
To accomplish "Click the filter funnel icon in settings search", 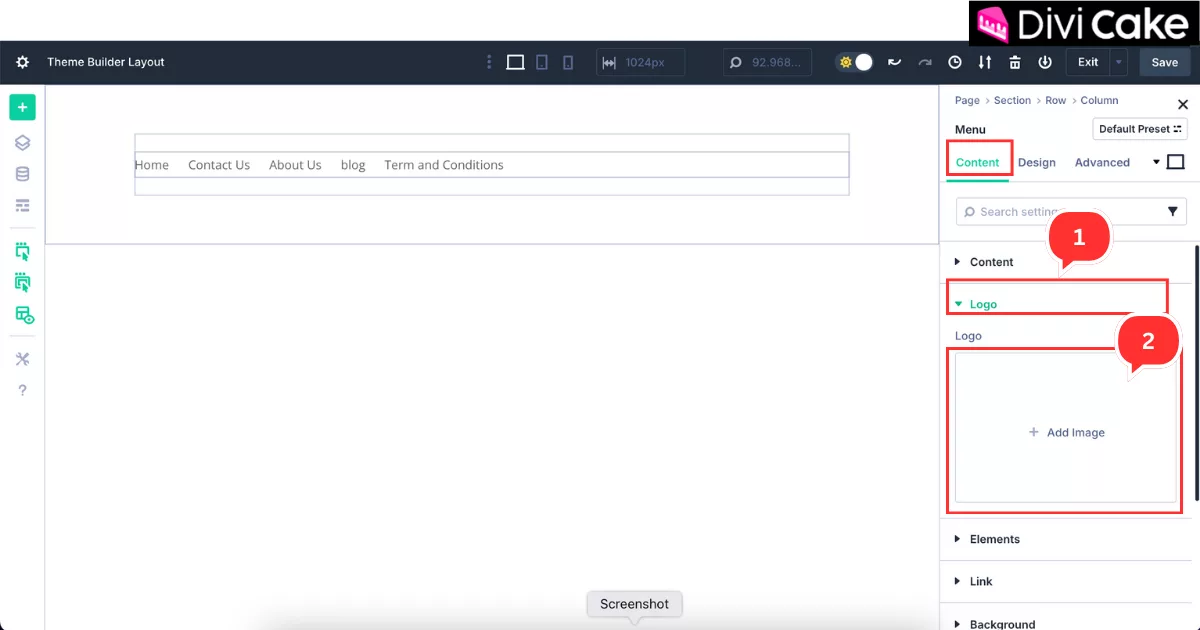I will pyautogui.click(x=1173, y=212).
